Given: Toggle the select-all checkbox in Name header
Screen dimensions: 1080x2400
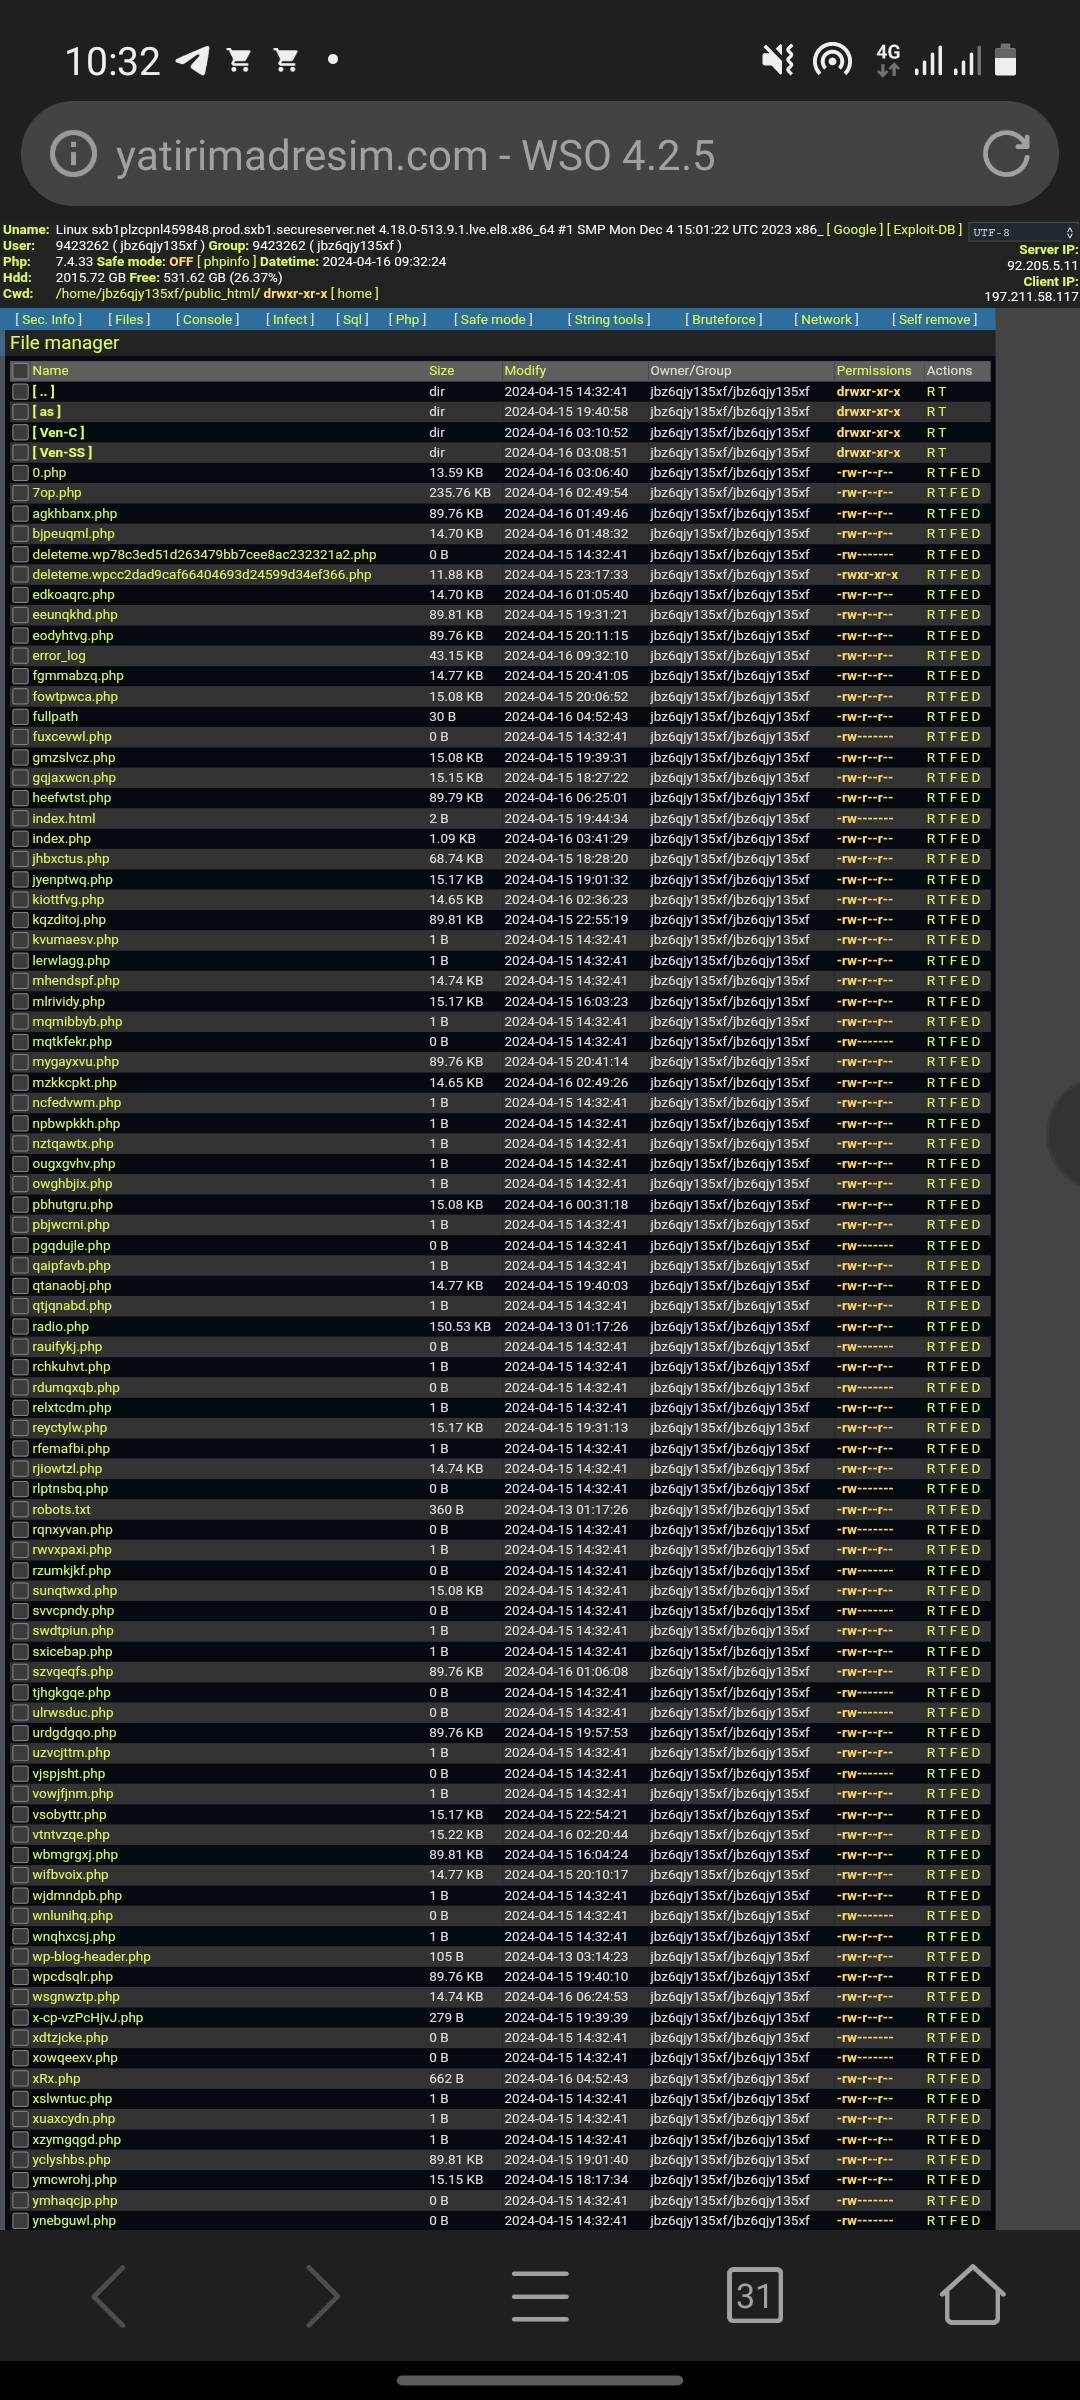Looking at the screenshot, I should coord(20,370).
